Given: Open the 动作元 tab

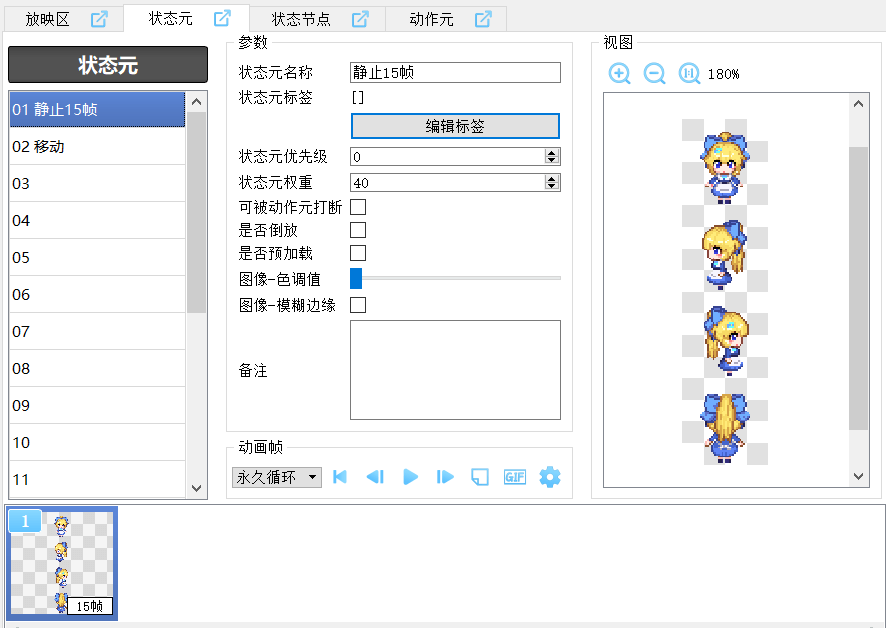Looking at the screenshot, I should pyautogui.click(x=432, y=19).
